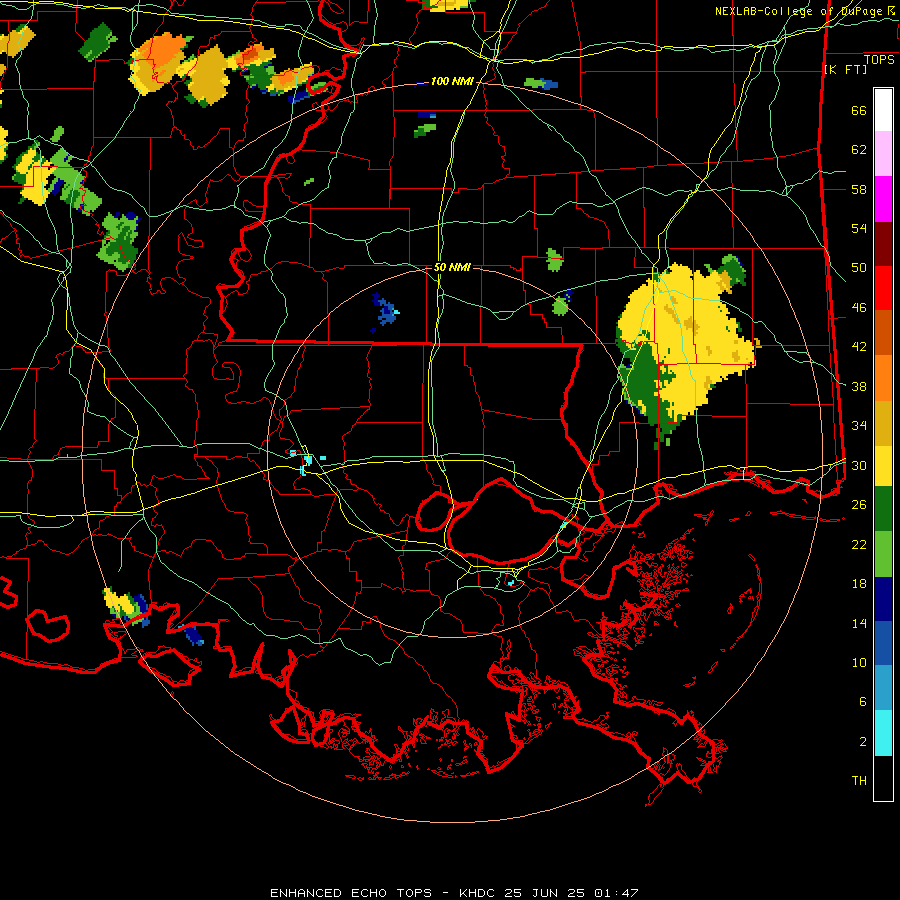
Task: Click the [K FT] units label
Action: coord(845,69)
